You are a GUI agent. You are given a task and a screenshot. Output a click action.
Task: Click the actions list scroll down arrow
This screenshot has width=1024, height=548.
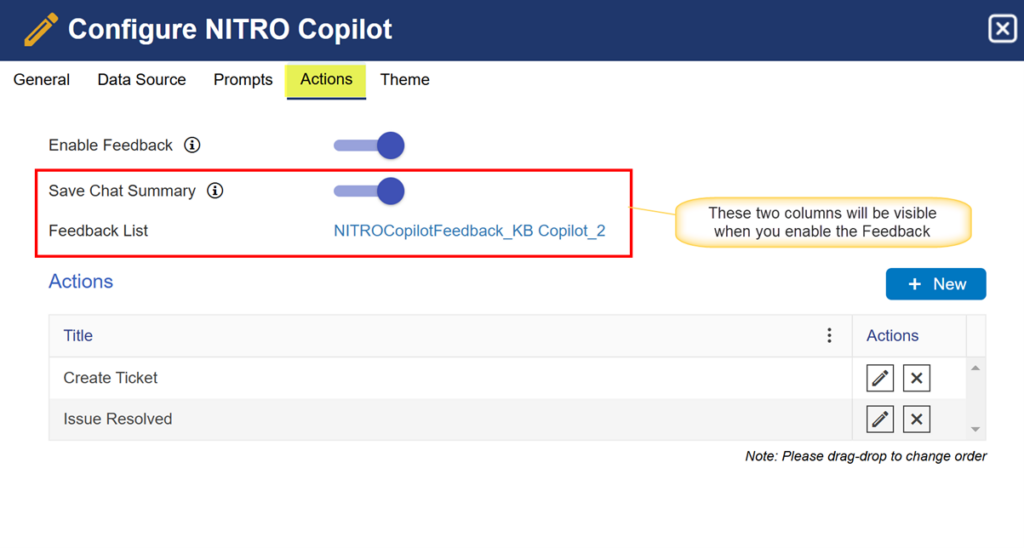point(976,429)
